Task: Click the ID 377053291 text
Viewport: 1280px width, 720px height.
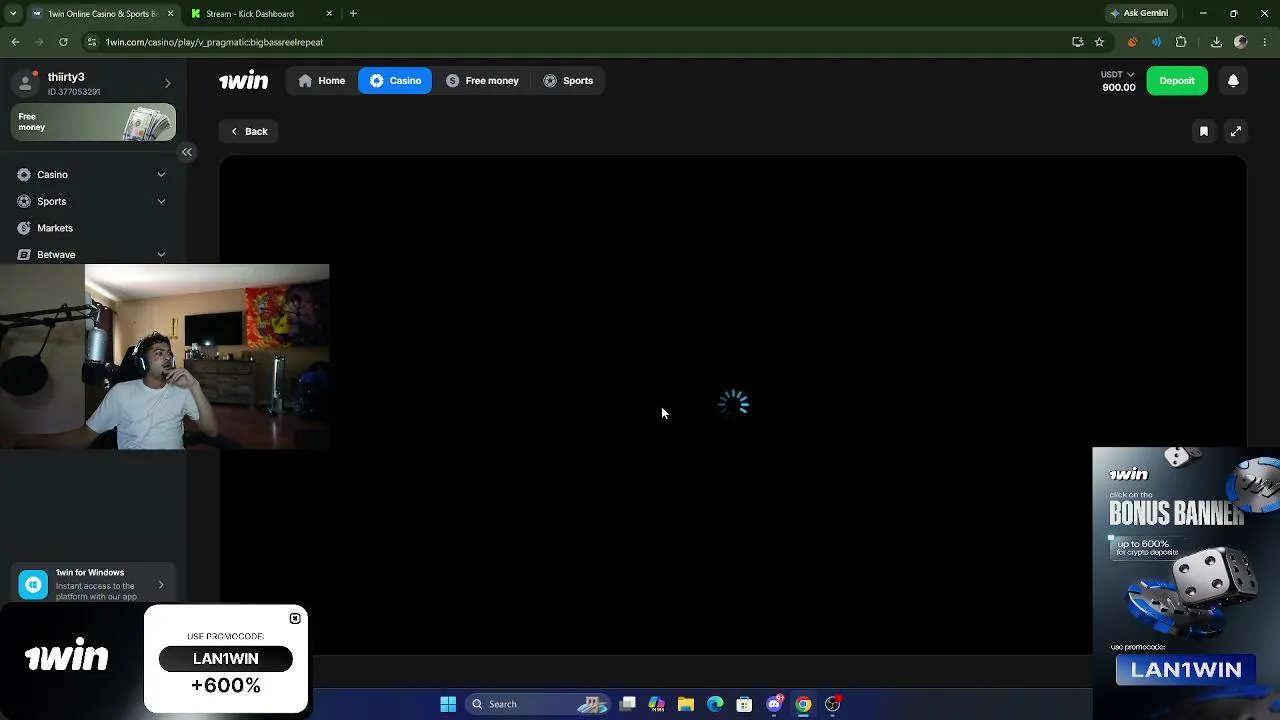Action: pos(74,92)
